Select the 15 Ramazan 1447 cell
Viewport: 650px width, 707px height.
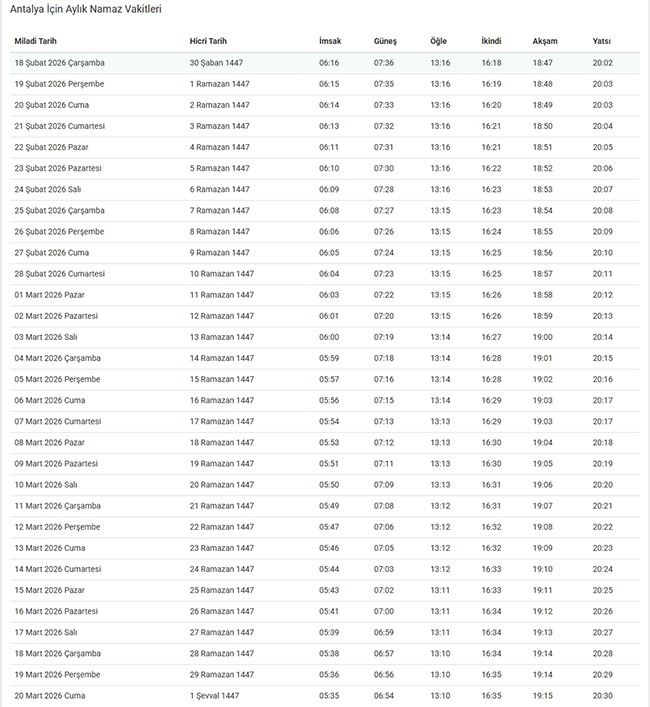[221, 379]
